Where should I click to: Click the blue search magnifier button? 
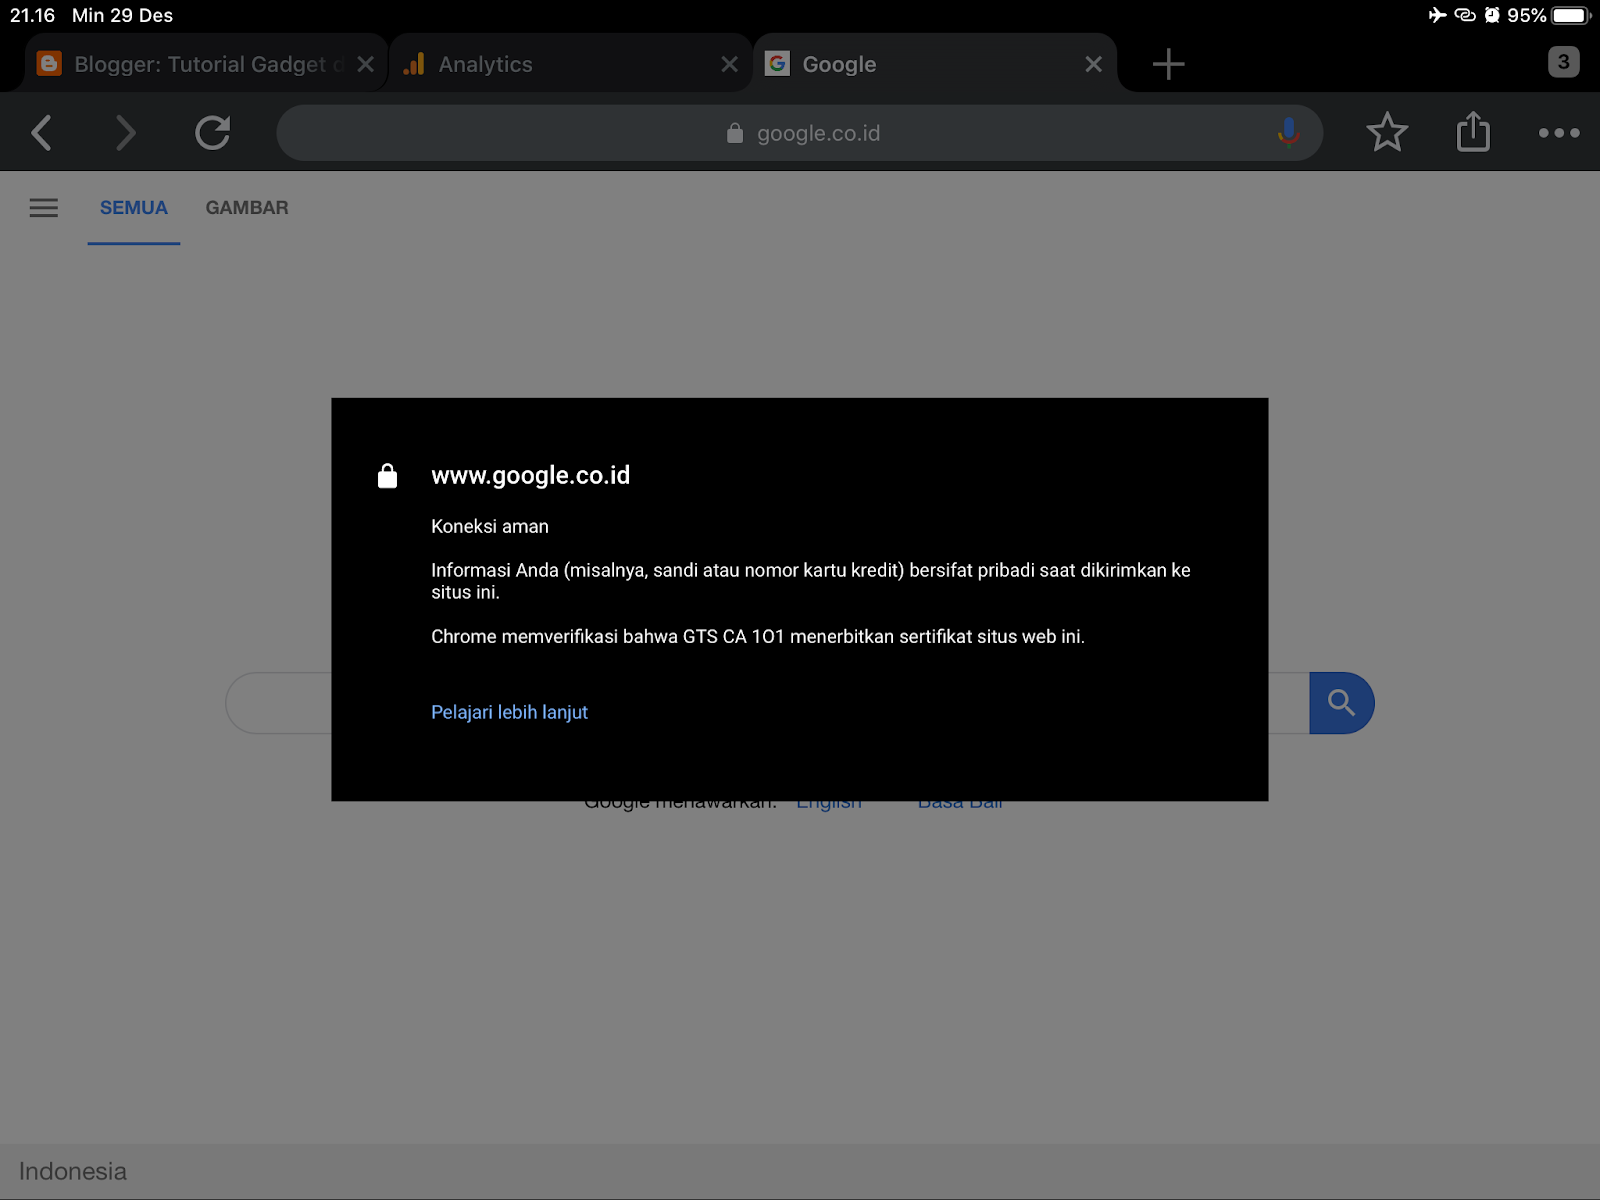click(x=1342, y=703)
